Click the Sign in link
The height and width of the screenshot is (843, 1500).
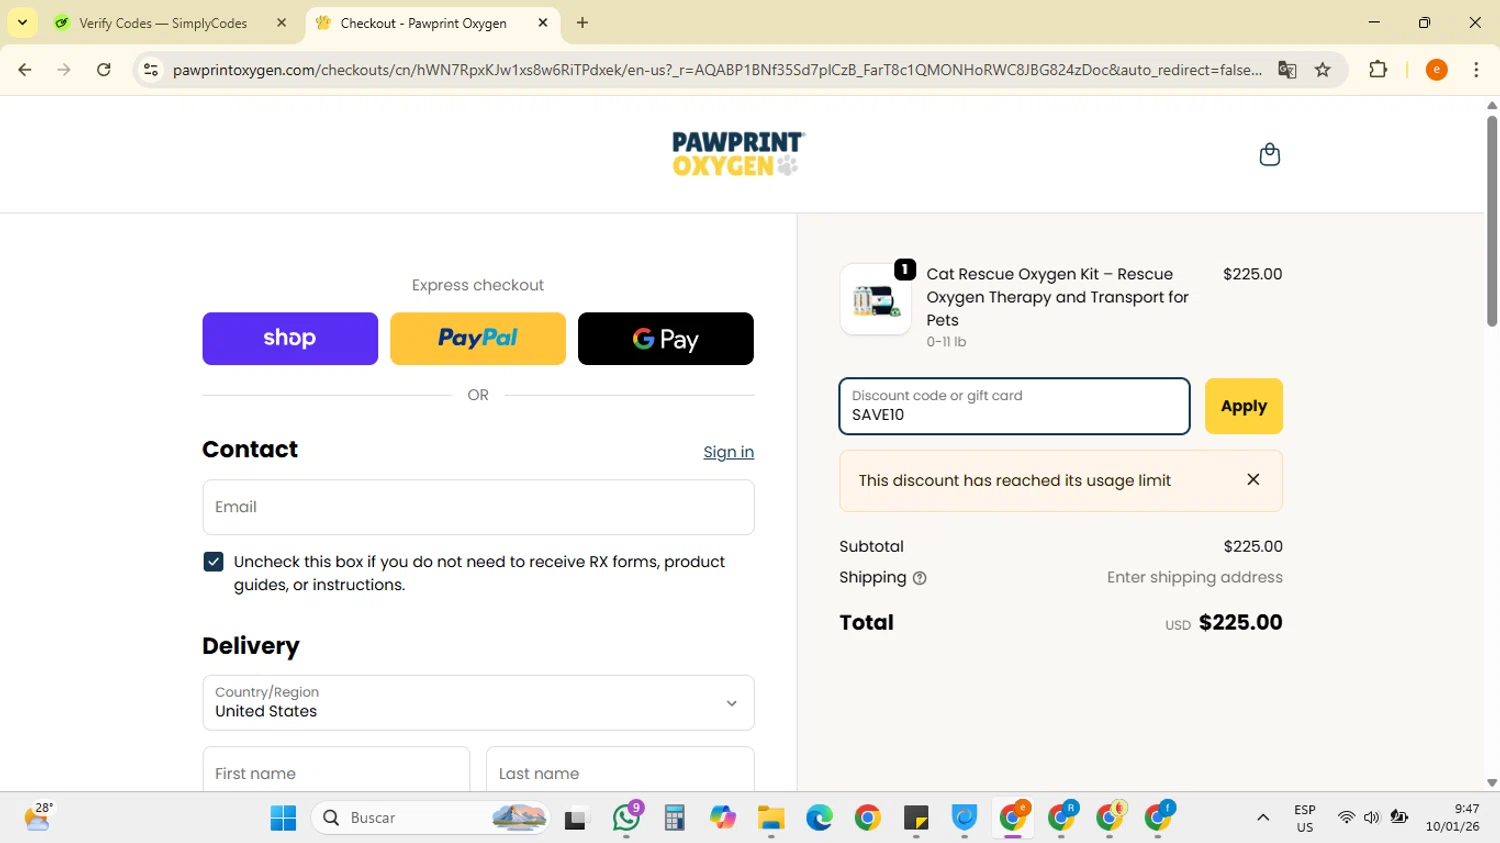728,452
